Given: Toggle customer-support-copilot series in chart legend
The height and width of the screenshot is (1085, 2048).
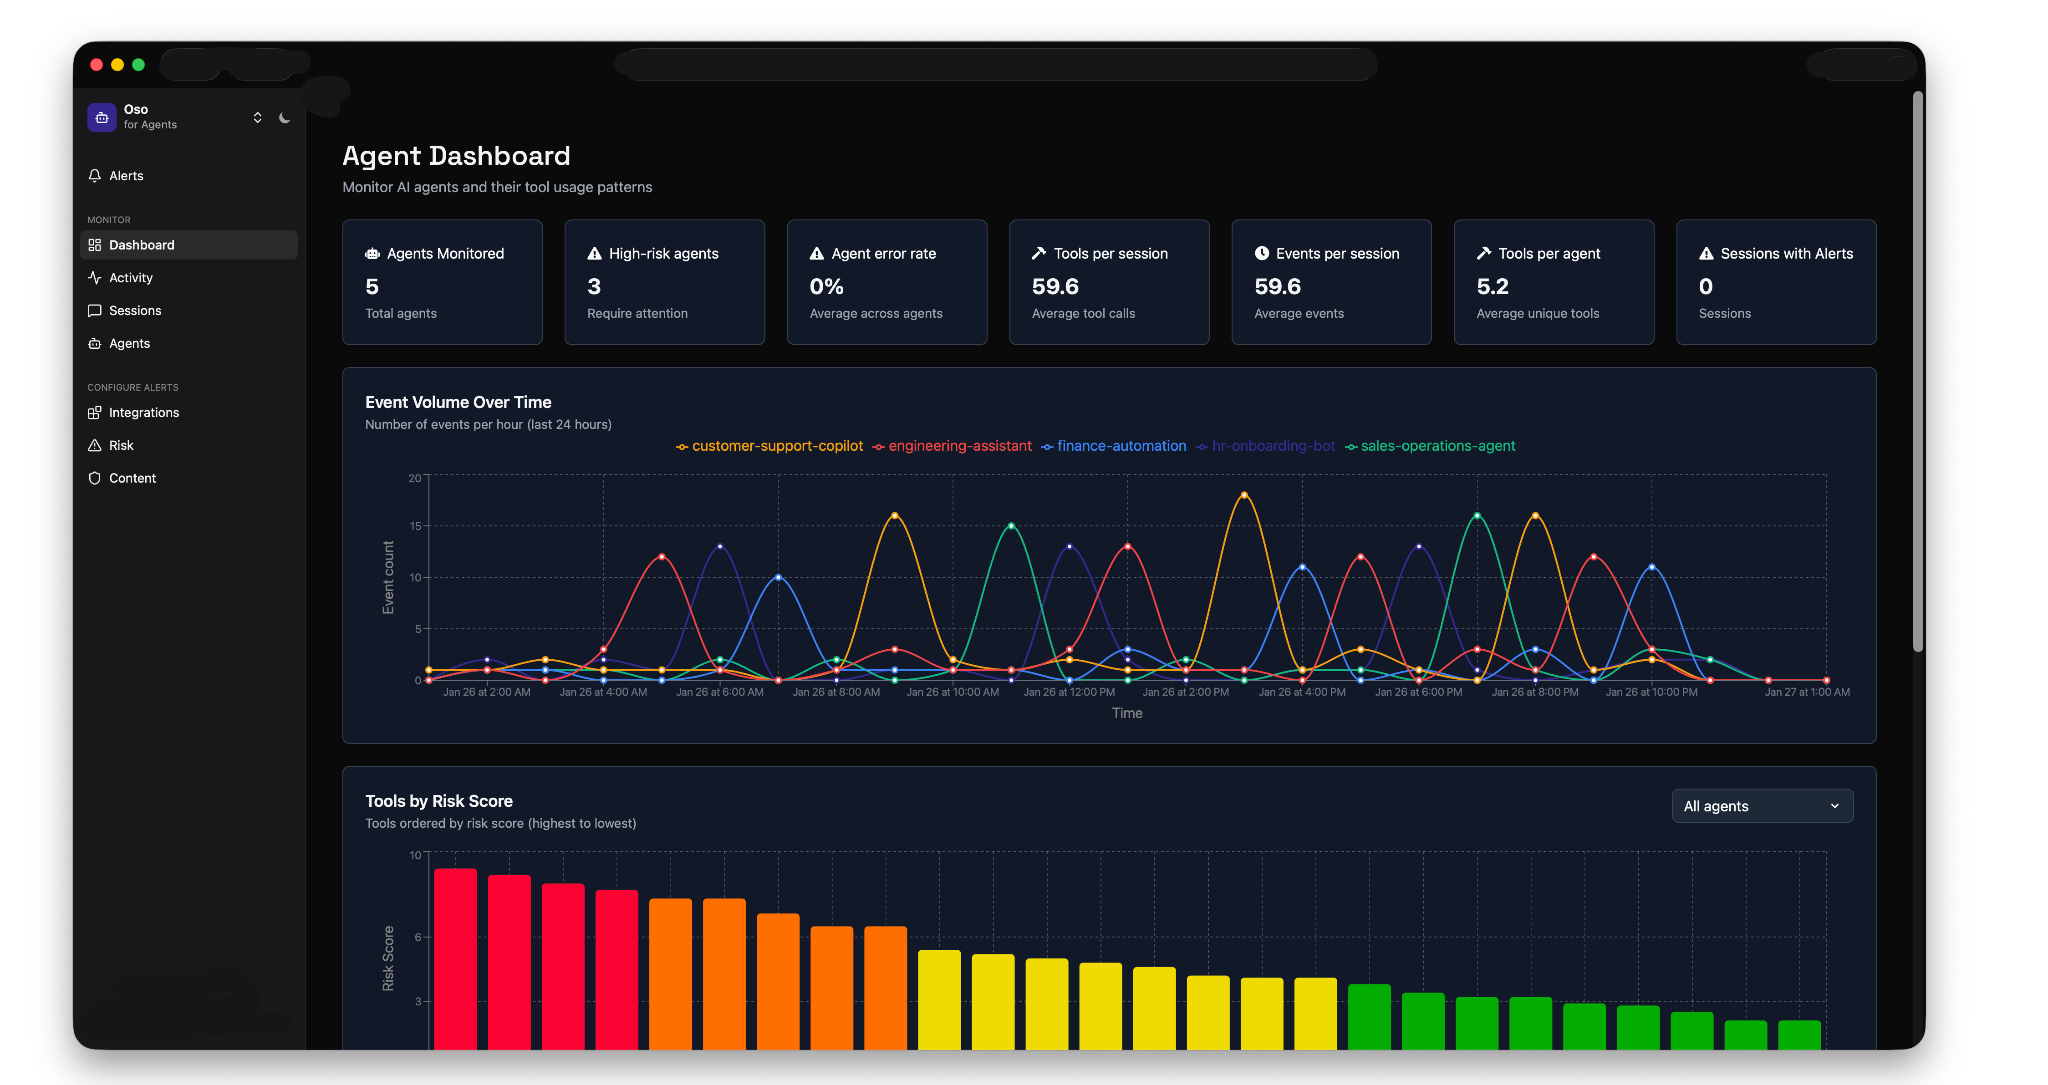Looking at the screenshot, I should (769, 446).
